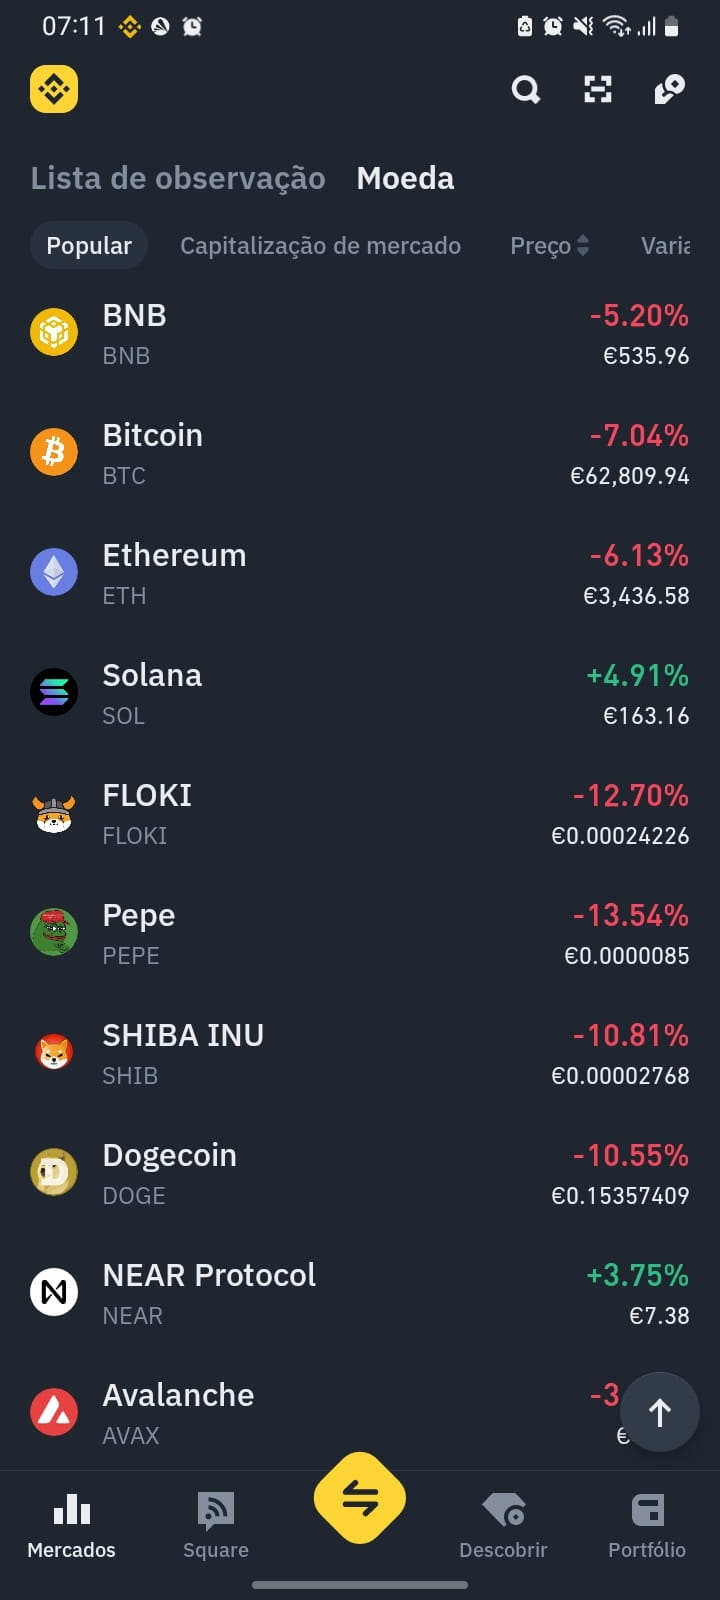Open the Bitcoin BTC row

point(360,453)
